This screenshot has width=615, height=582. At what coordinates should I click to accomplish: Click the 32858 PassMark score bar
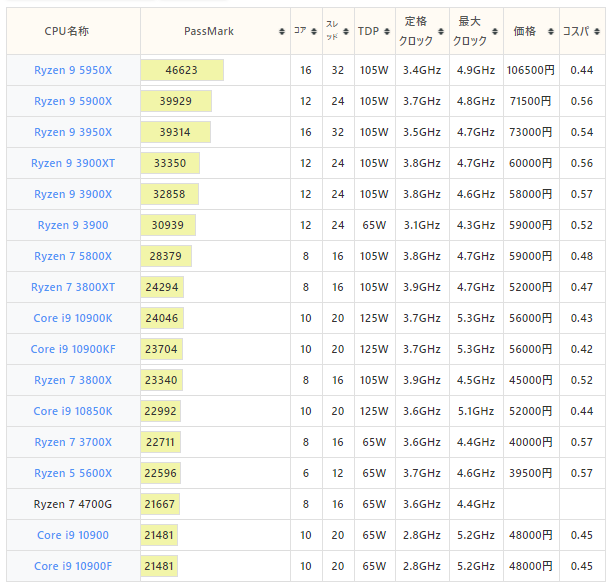pos(170,194)
